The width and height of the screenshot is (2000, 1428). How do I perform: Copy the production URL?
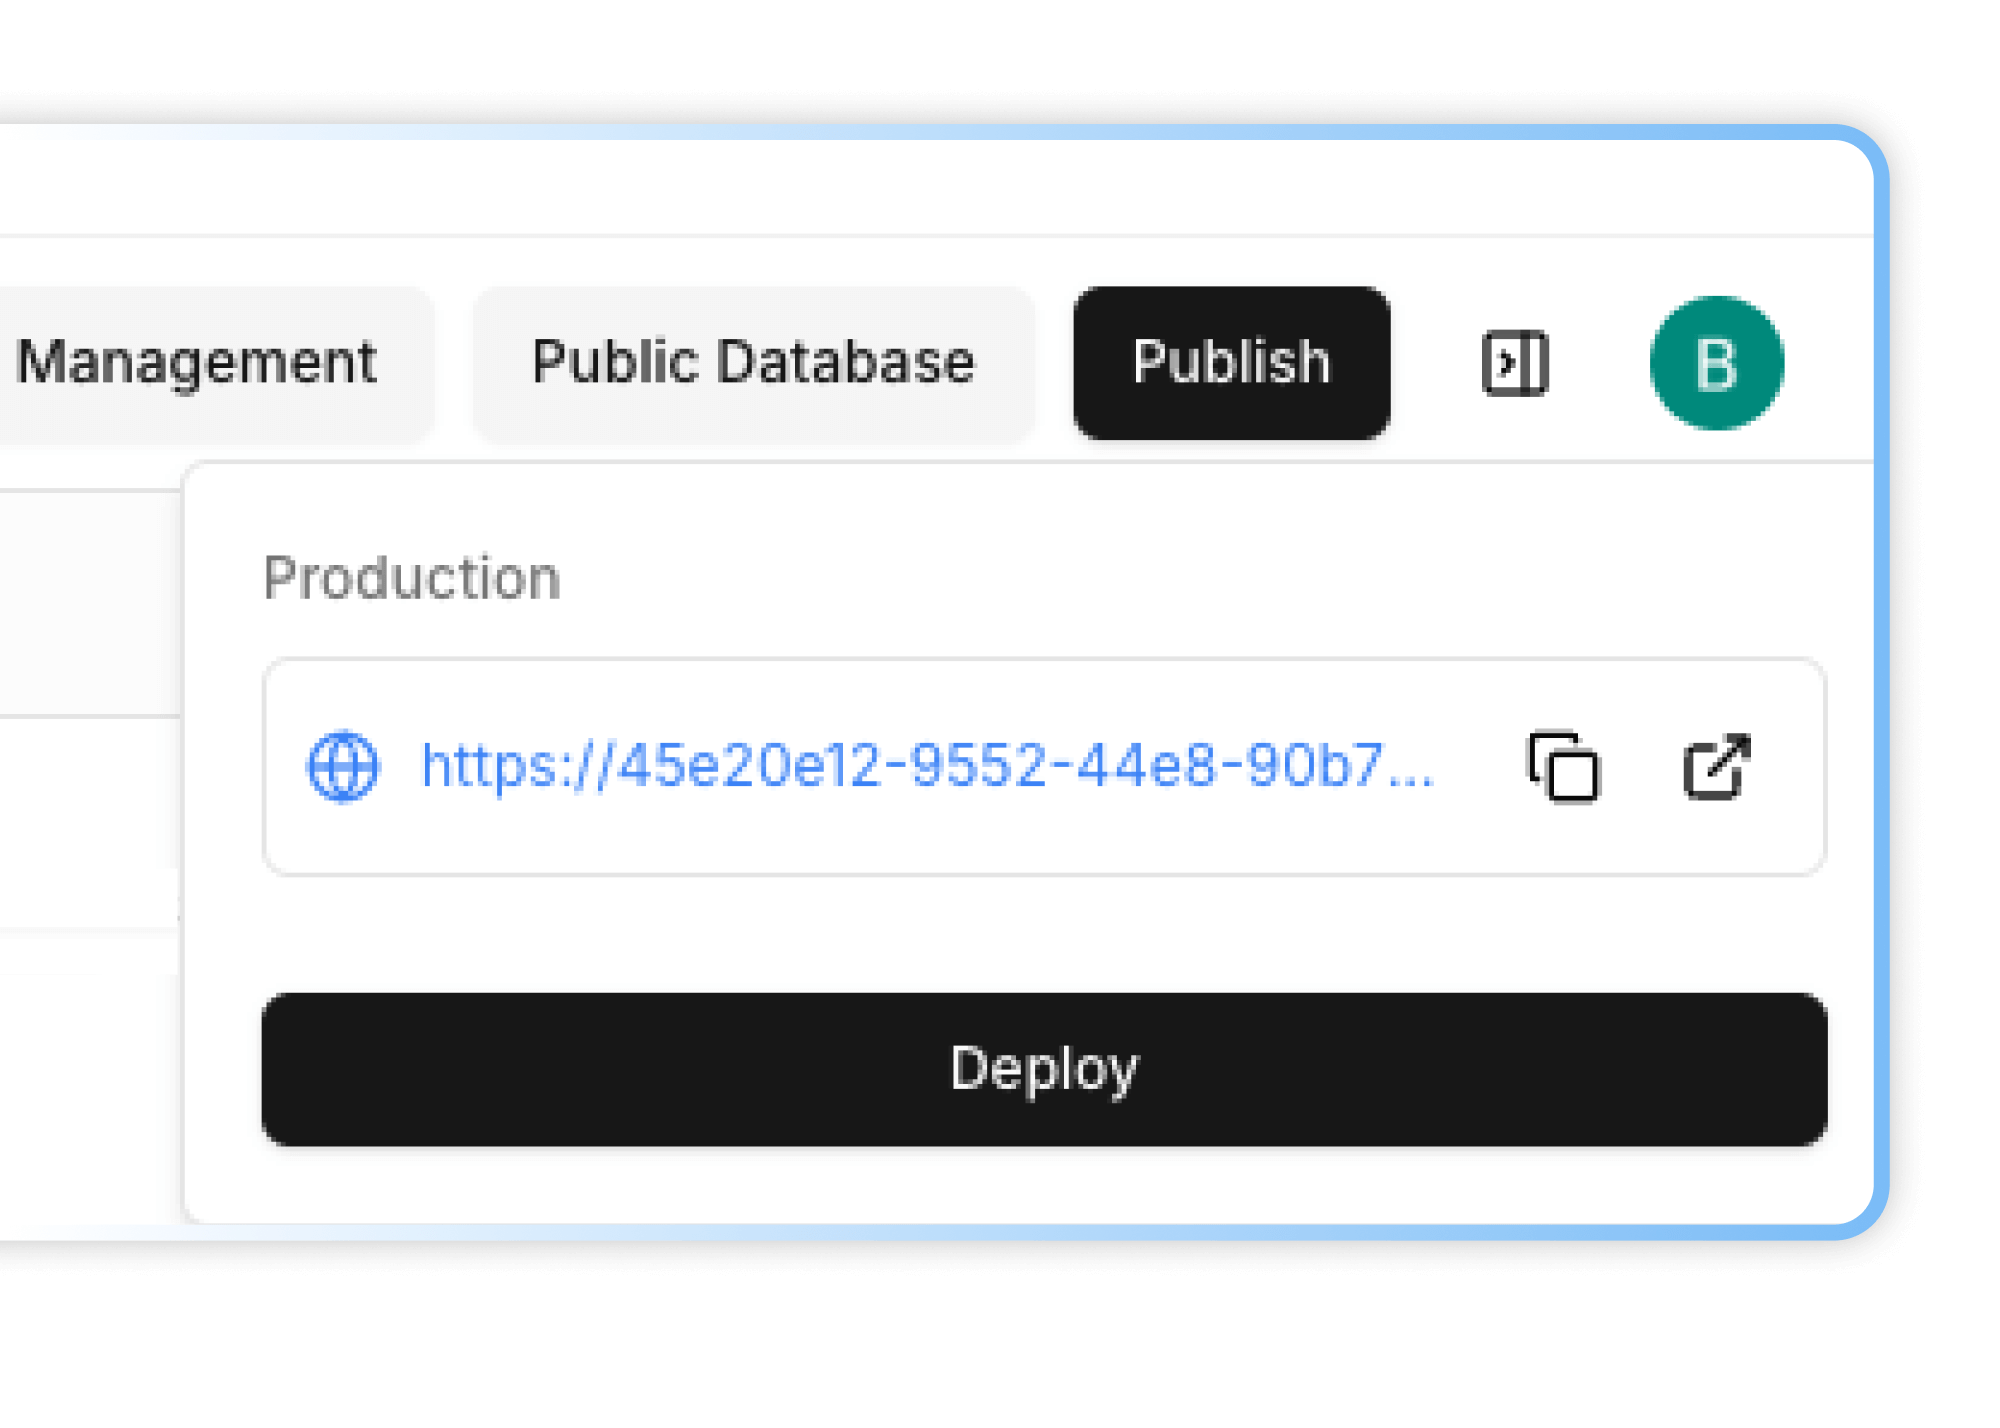[1563, 767]
